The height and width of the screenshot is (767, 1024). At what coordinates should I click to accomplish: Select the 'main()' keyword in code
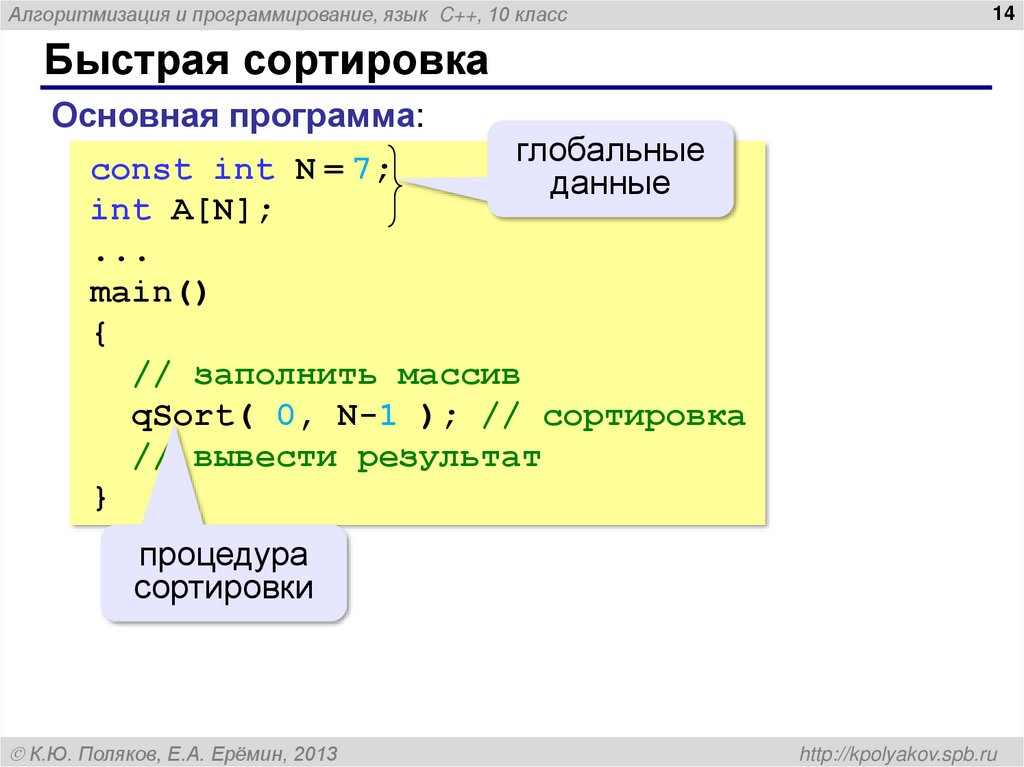pyautogui.click(x=146, y=291)
